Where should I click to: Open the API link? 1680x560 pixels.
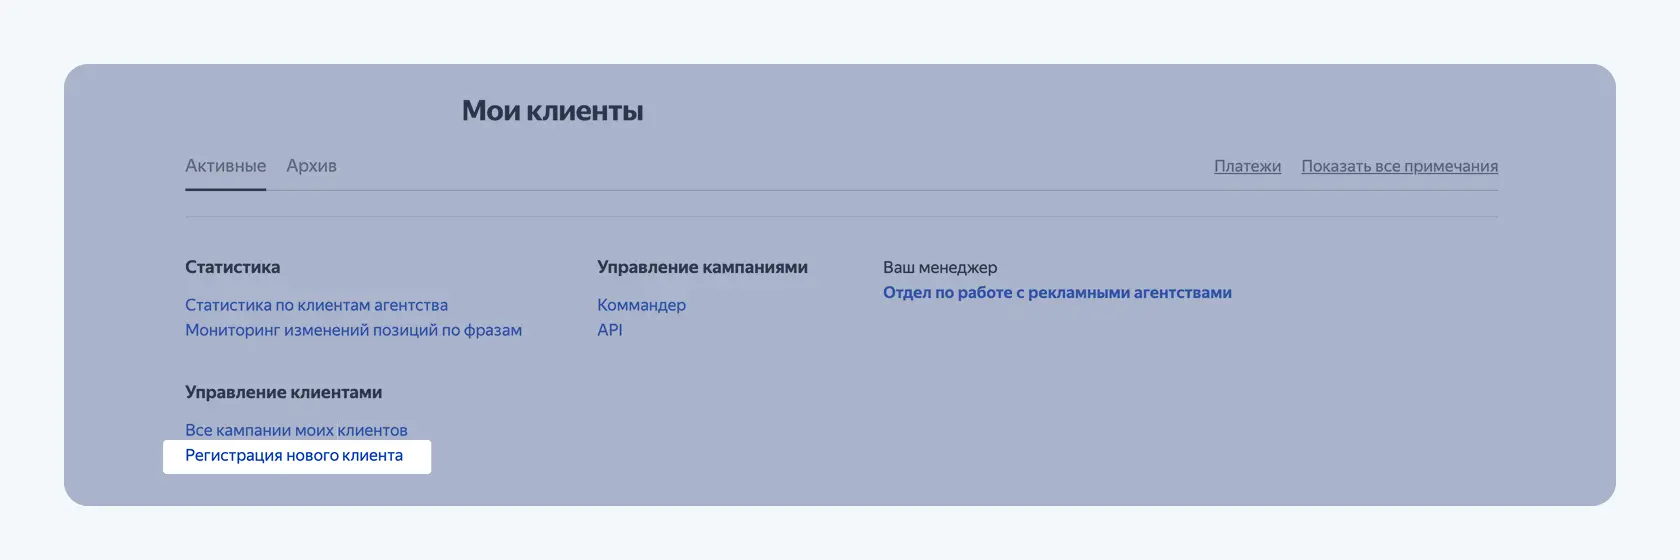pos(610,330)
